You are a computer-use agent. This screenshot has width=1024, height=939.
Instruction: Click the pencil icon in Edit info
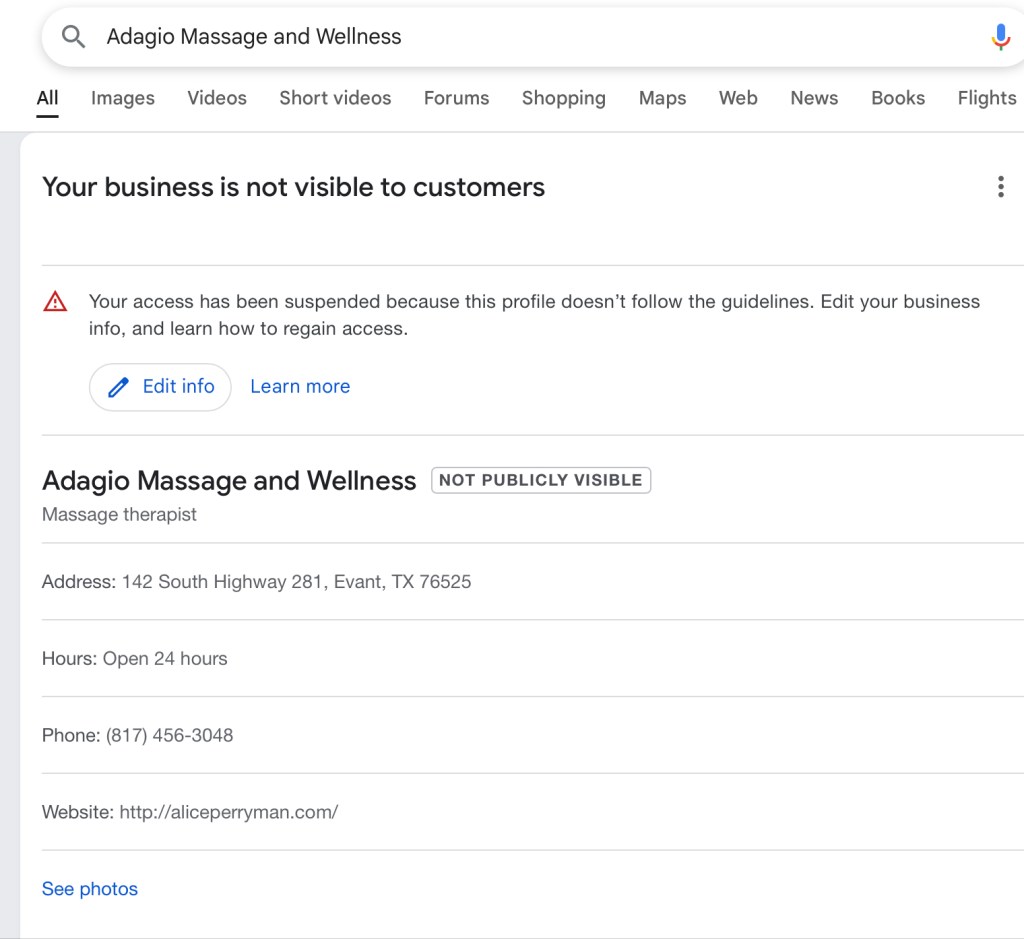point(119,387)
